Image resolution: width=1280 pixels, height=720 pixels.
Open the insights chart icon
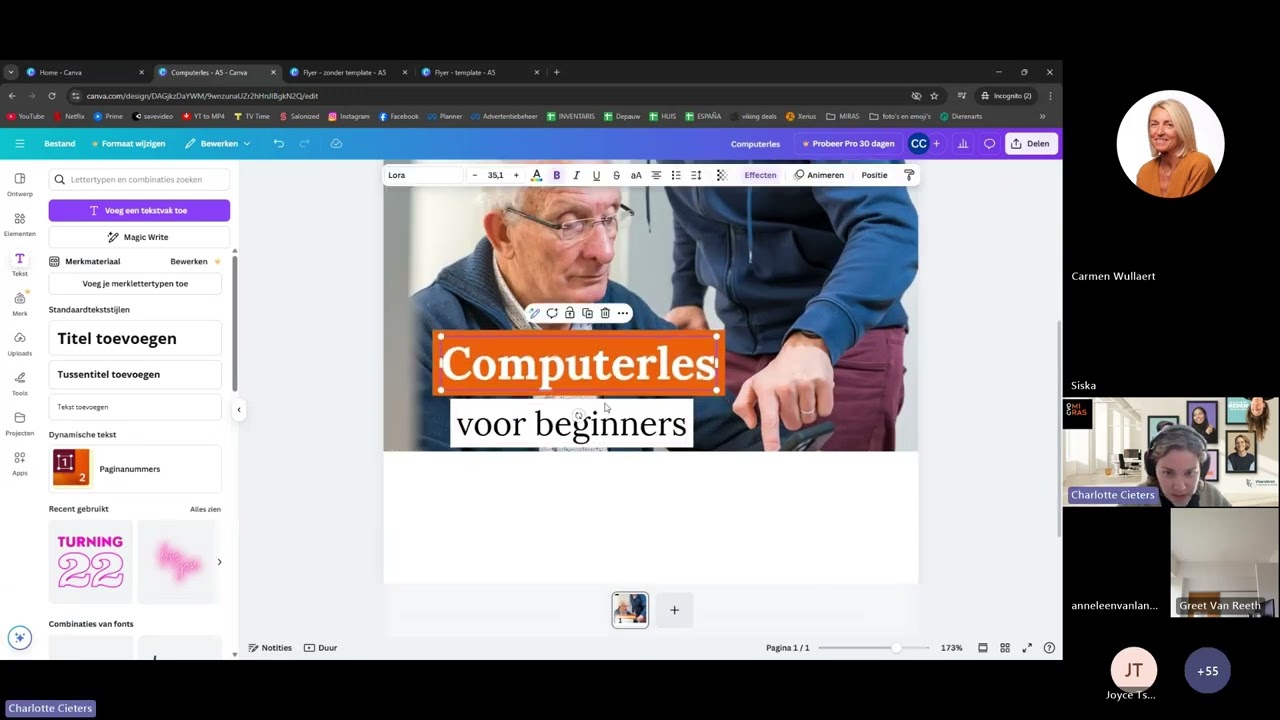[963, 144]
